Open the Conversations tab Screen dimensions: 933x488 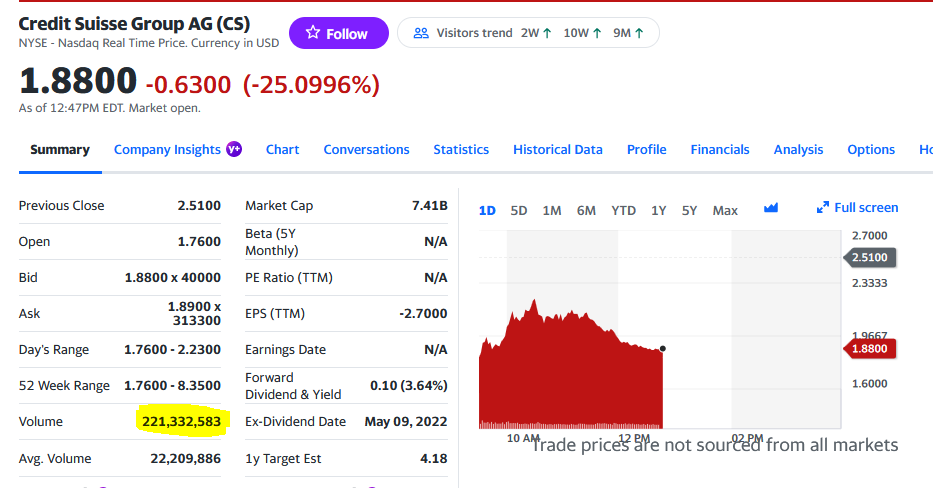click(367, 150)
